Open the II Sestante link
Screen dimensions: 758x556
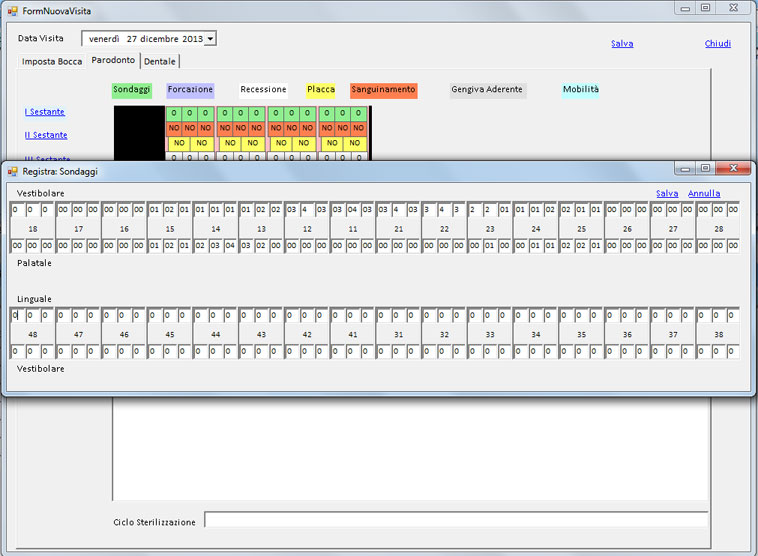(x=46, y=135)
